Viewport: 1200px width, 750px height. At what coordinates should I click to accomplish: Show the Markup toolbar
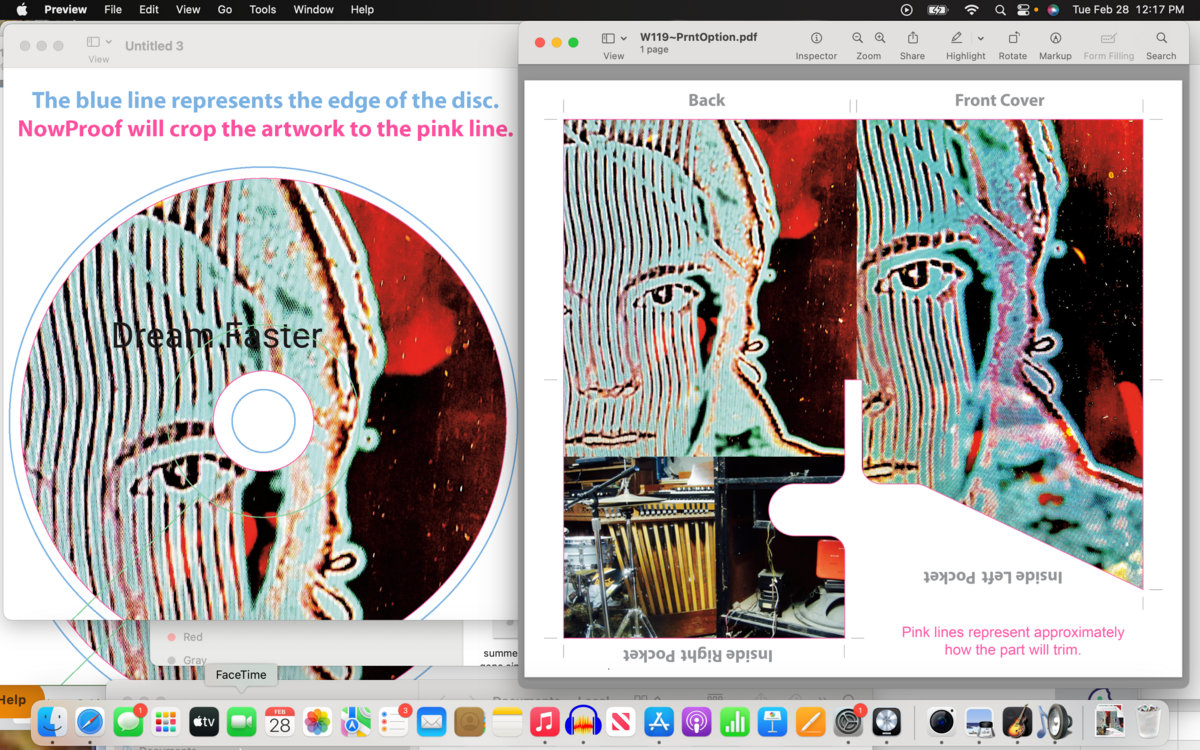[x=1055, y=38]
